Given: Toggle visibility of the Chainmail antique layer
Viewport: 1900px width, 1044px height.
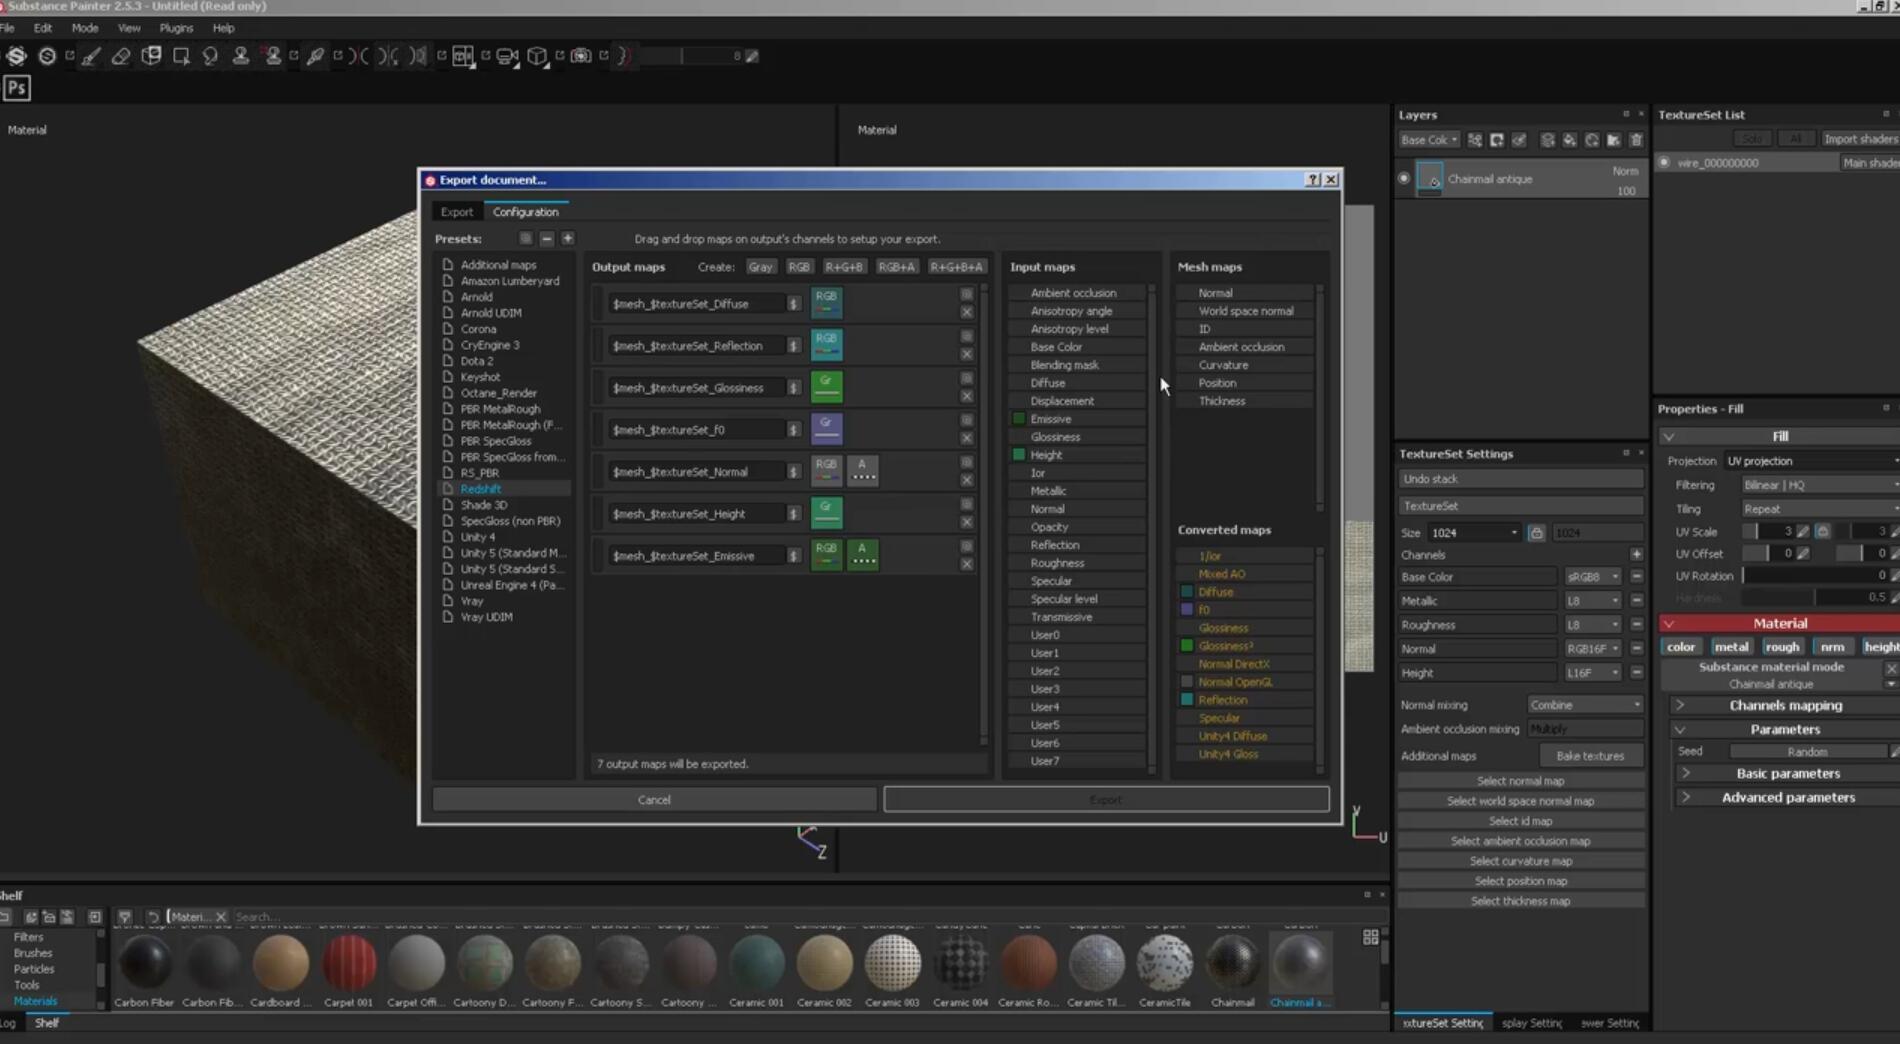Looking at the screenshot, I should click(x=1404, y=178).
